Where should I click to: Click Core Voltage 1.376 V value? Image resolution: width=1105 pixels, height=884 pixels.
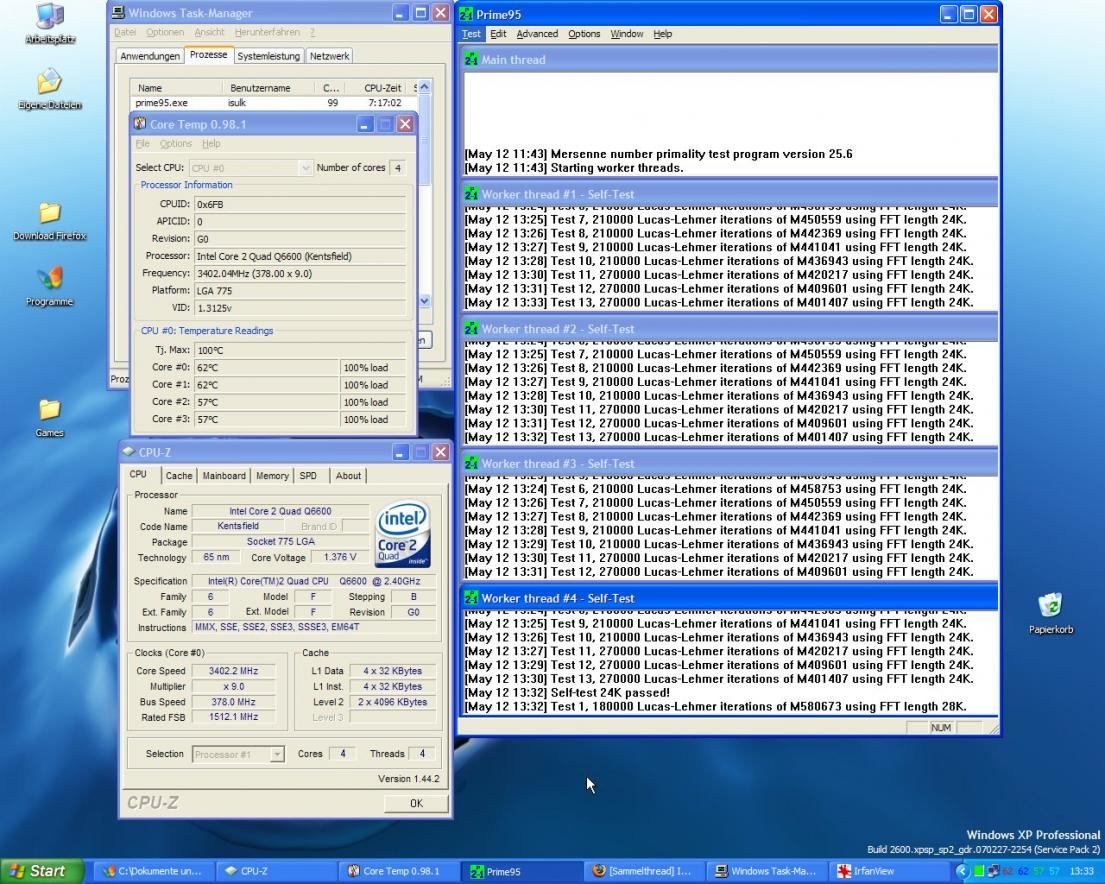tap(340, 558)
